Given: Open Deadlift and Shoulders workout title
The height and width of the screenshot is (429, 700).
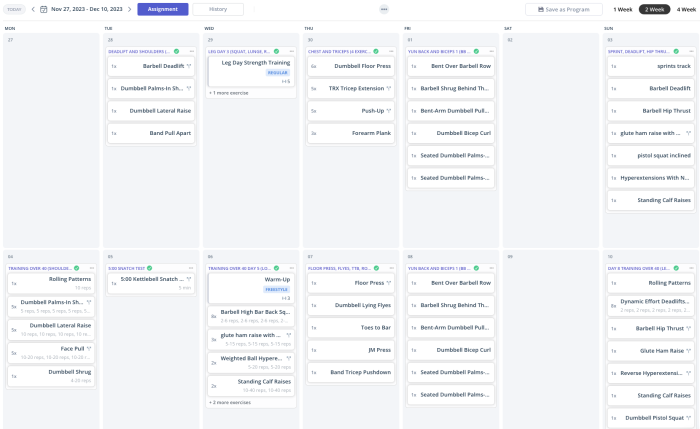Looking at the screenshot, I should coord(139,52).
